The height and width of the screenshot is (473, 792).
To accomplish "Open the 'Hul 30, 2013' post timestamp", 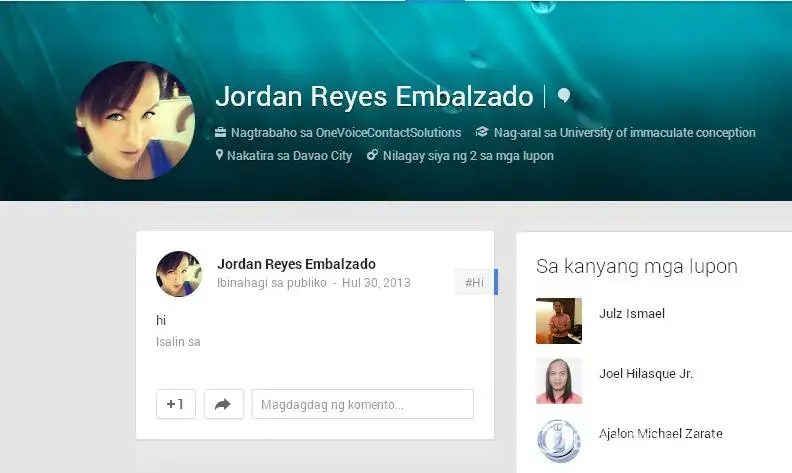I will tap(376, 283).
